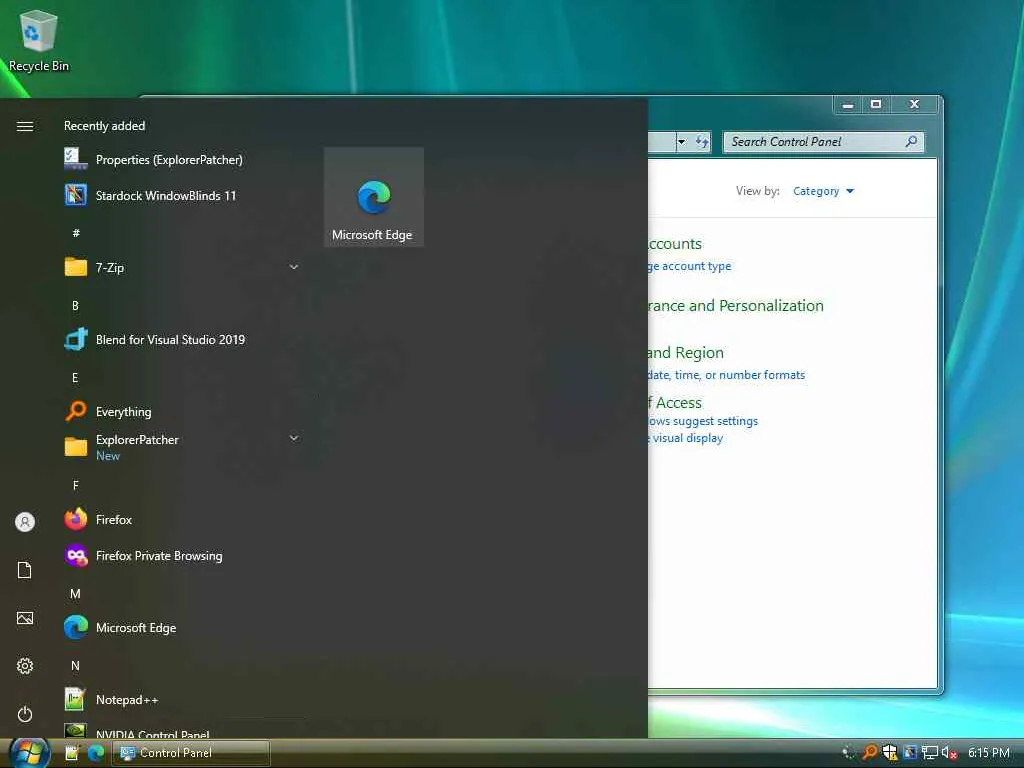
Task: Open Appearance and Personalization heading
Action: pos(735,306)
